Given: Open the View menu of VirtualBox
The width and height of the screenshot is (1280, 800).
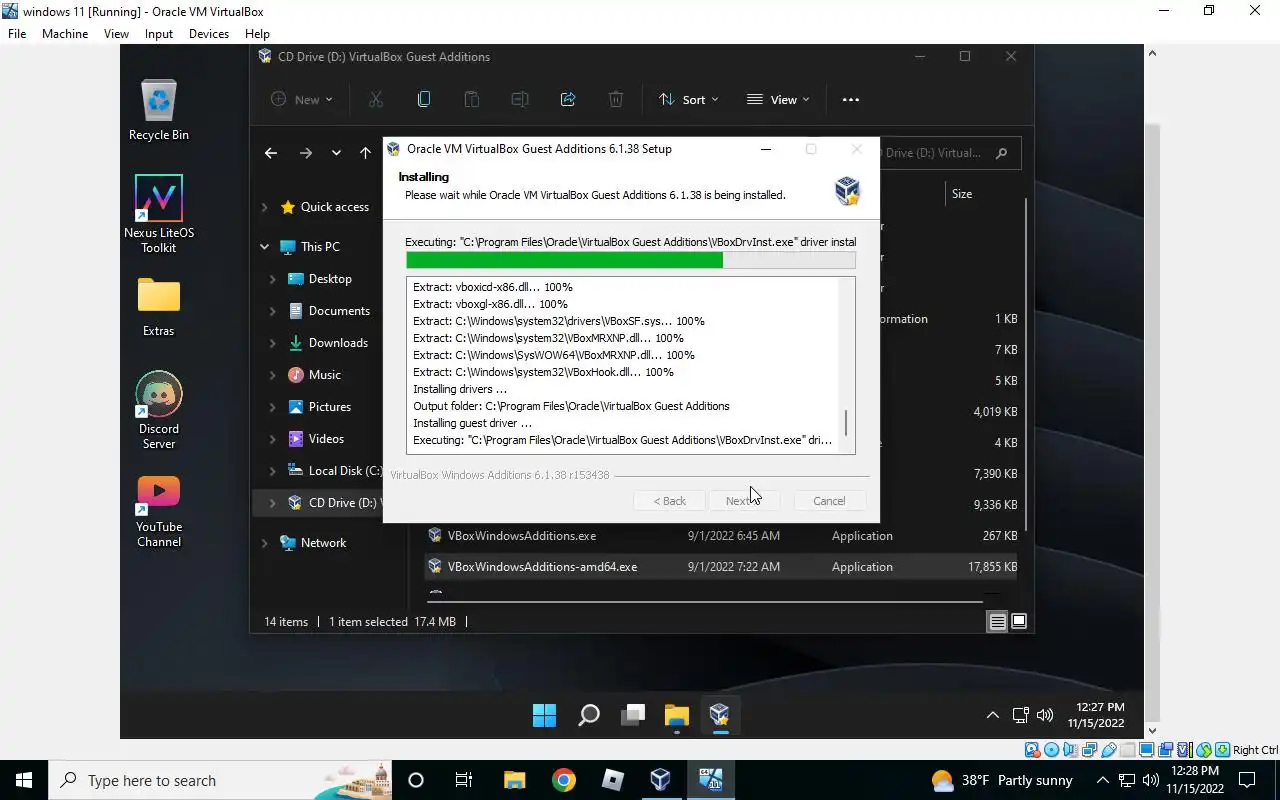Looking at the screenshot, I should coord(116,33).
